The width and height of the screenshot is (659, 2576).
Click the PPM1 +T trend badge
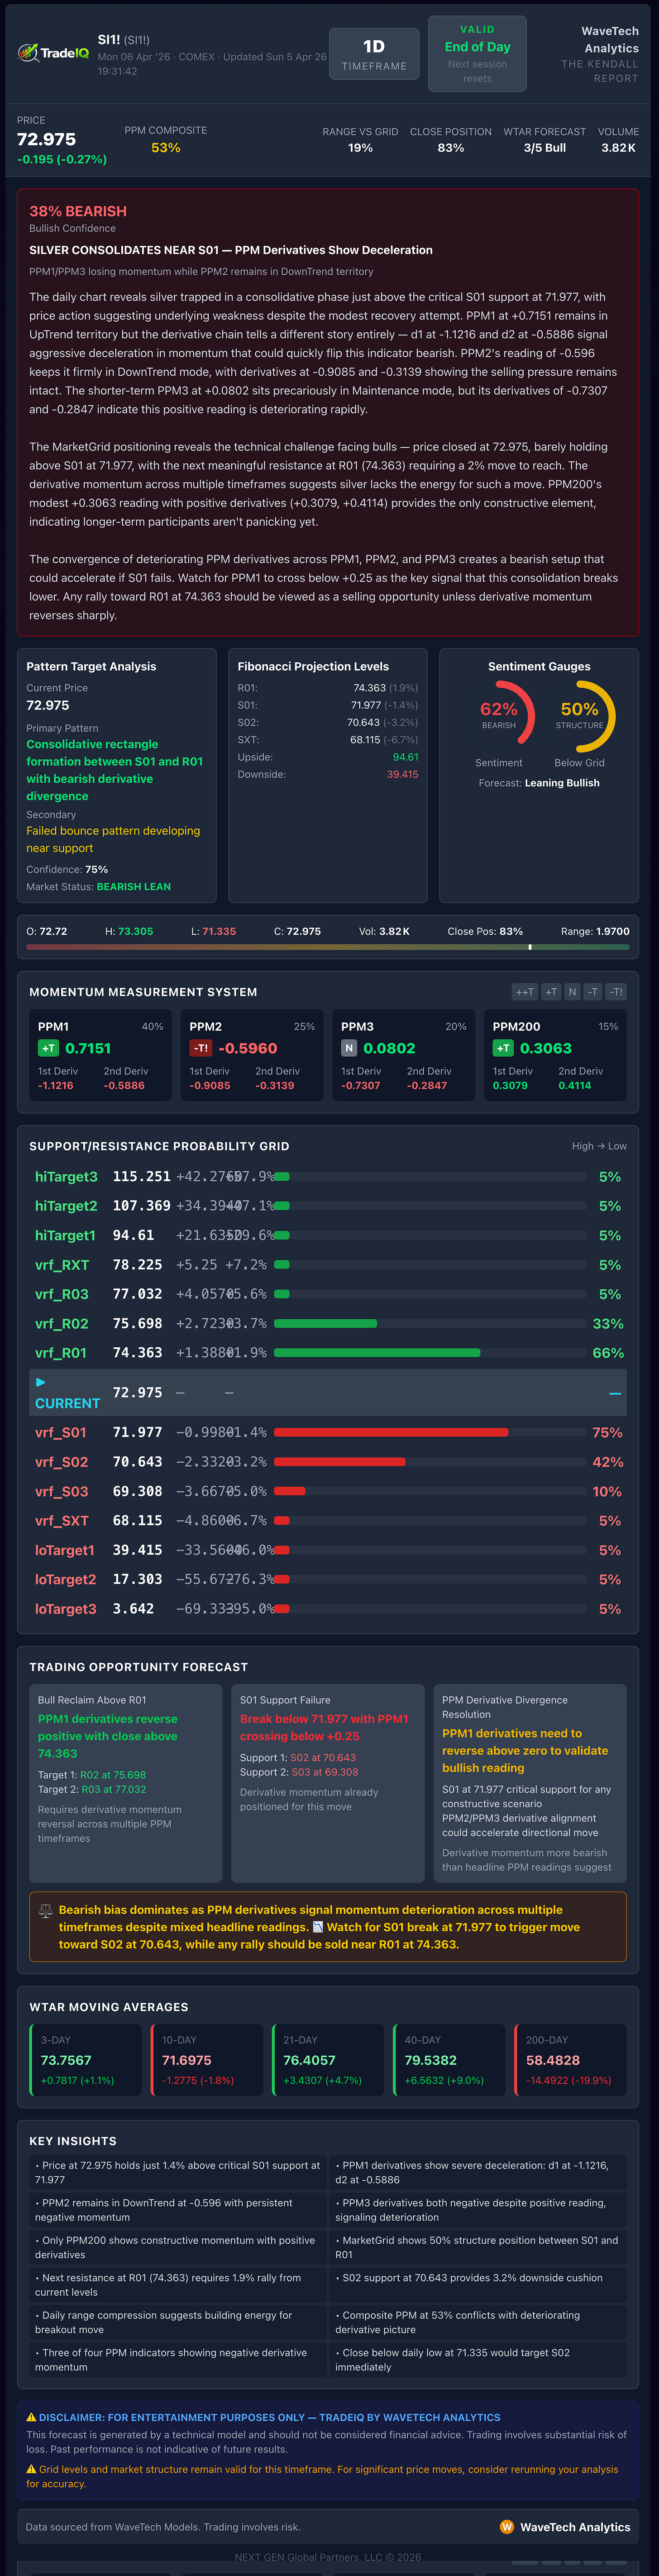(48, 1048)
